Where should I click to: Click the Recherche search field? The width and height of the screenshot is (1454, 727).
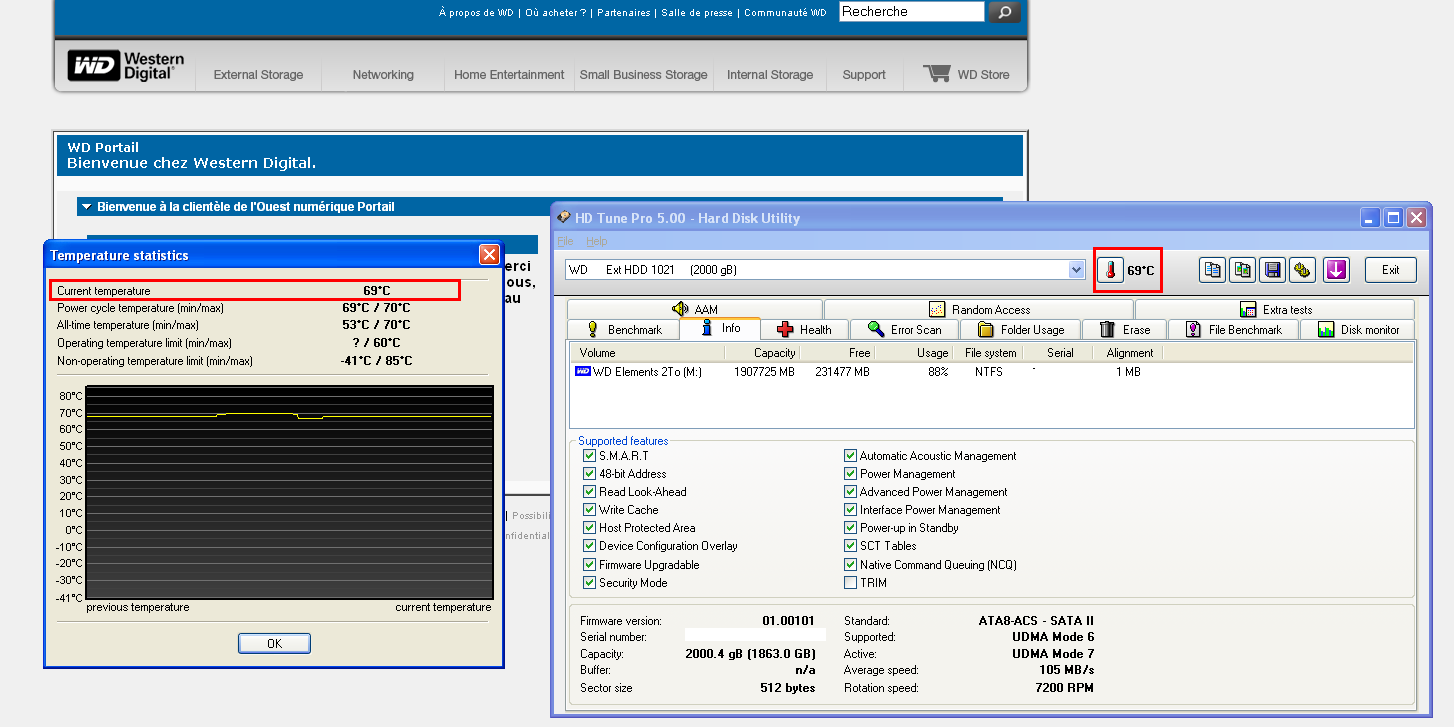click(911, 12)
